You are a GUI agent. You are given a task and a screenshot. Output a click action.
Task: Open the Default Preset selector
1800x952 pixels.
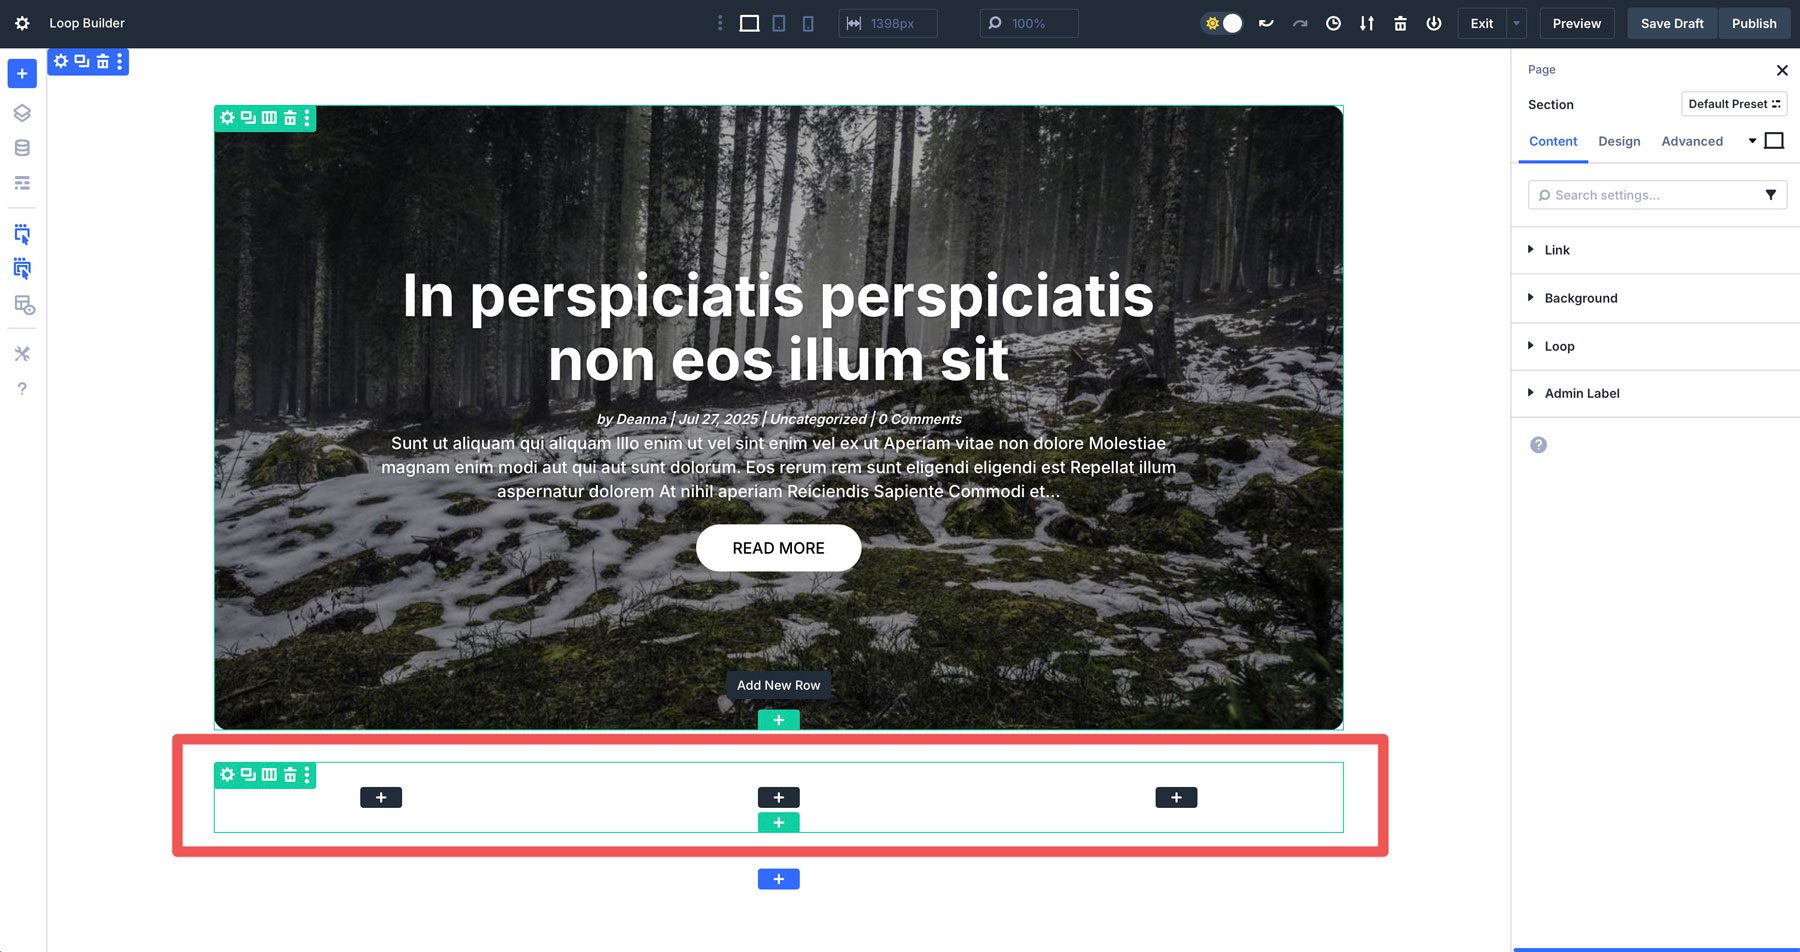point(1734,104)
